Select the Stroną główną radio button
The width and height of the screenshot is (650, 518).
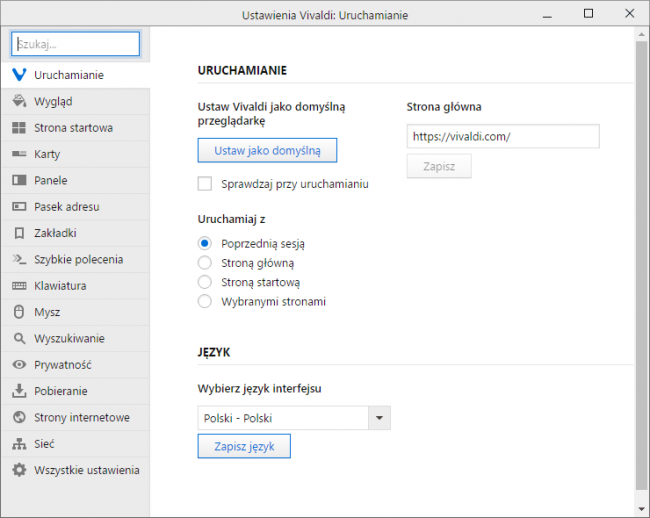tap(205, 263)
